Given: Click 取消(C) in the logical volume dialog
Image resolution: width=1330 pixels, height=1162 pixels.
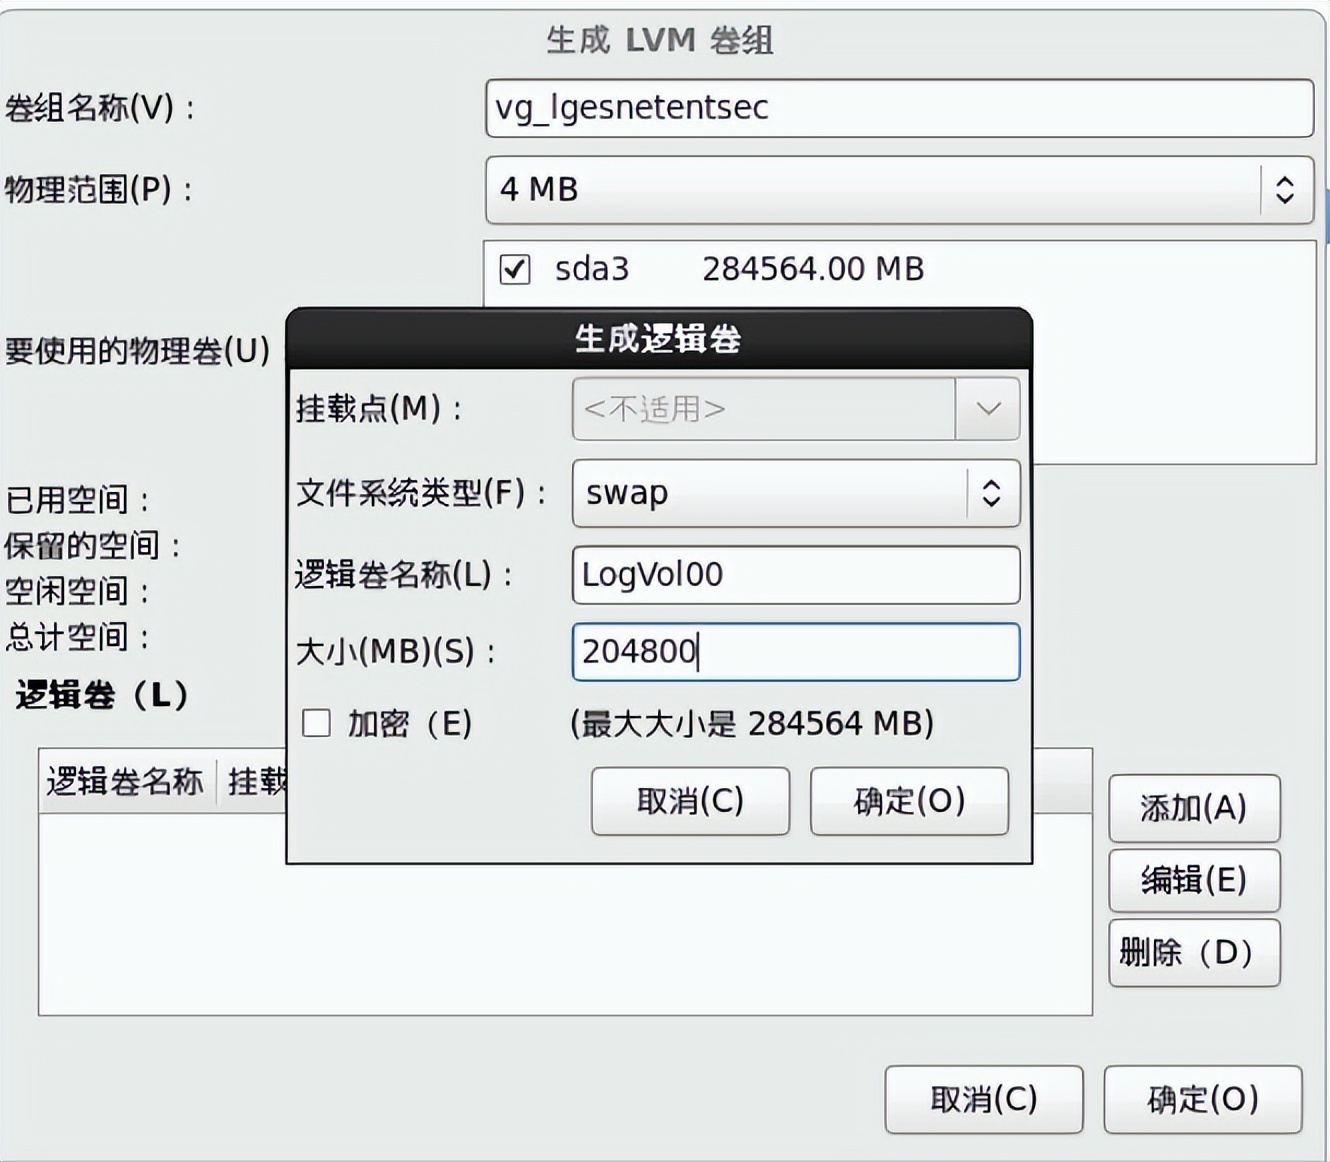Looking at the screenshot, I should 690,800.
